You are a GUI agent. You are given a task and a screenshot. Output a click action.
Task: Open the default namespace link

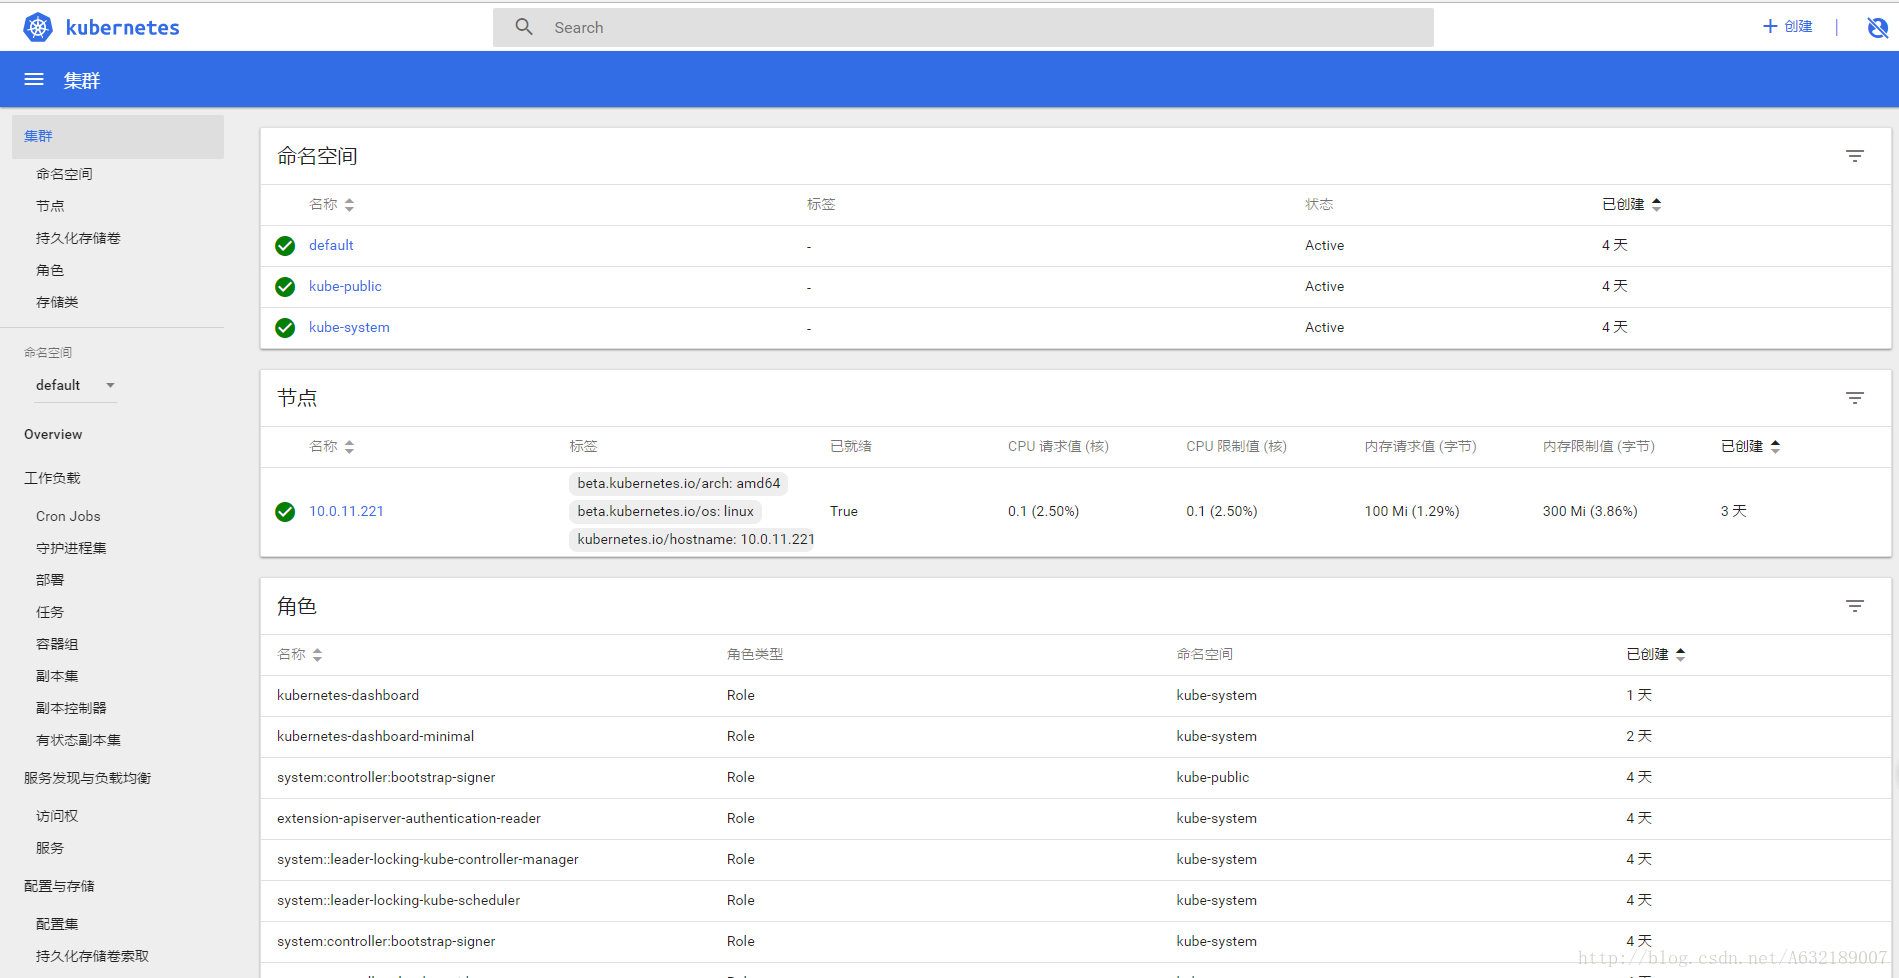[x=331, y=245]
